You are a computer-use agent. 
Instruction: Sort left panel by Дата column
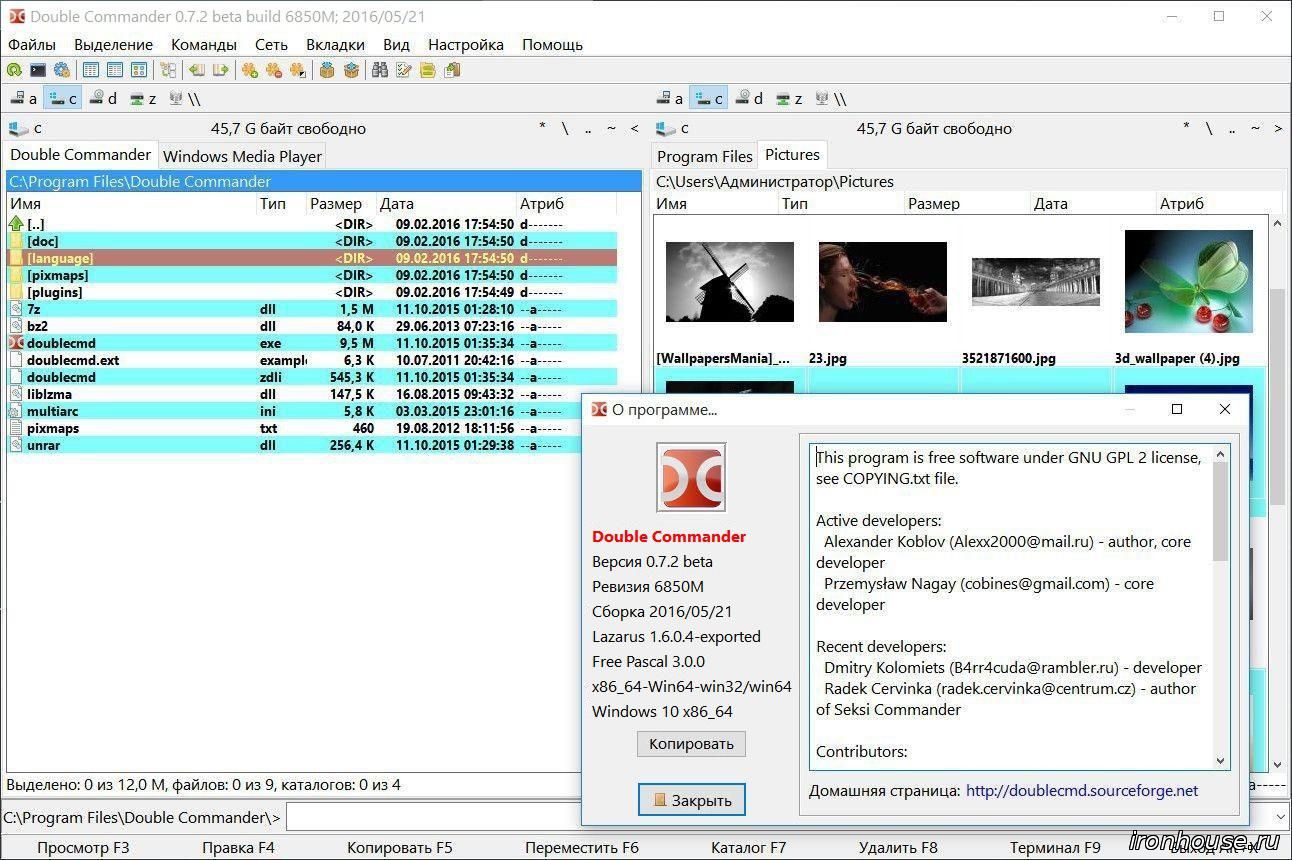pos(445,203)
